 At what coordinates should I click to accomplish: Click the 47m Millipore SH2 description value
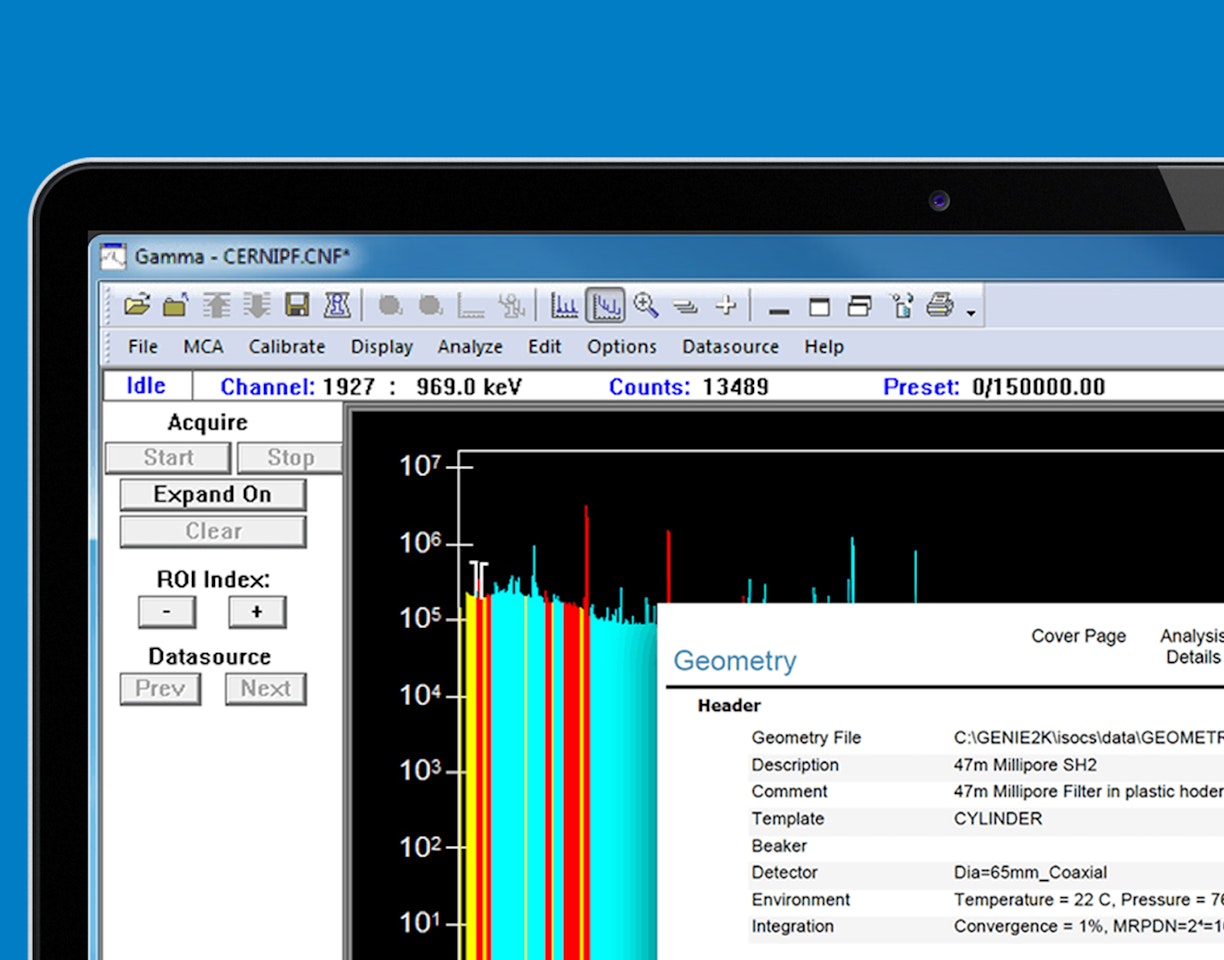[1025, 765]
